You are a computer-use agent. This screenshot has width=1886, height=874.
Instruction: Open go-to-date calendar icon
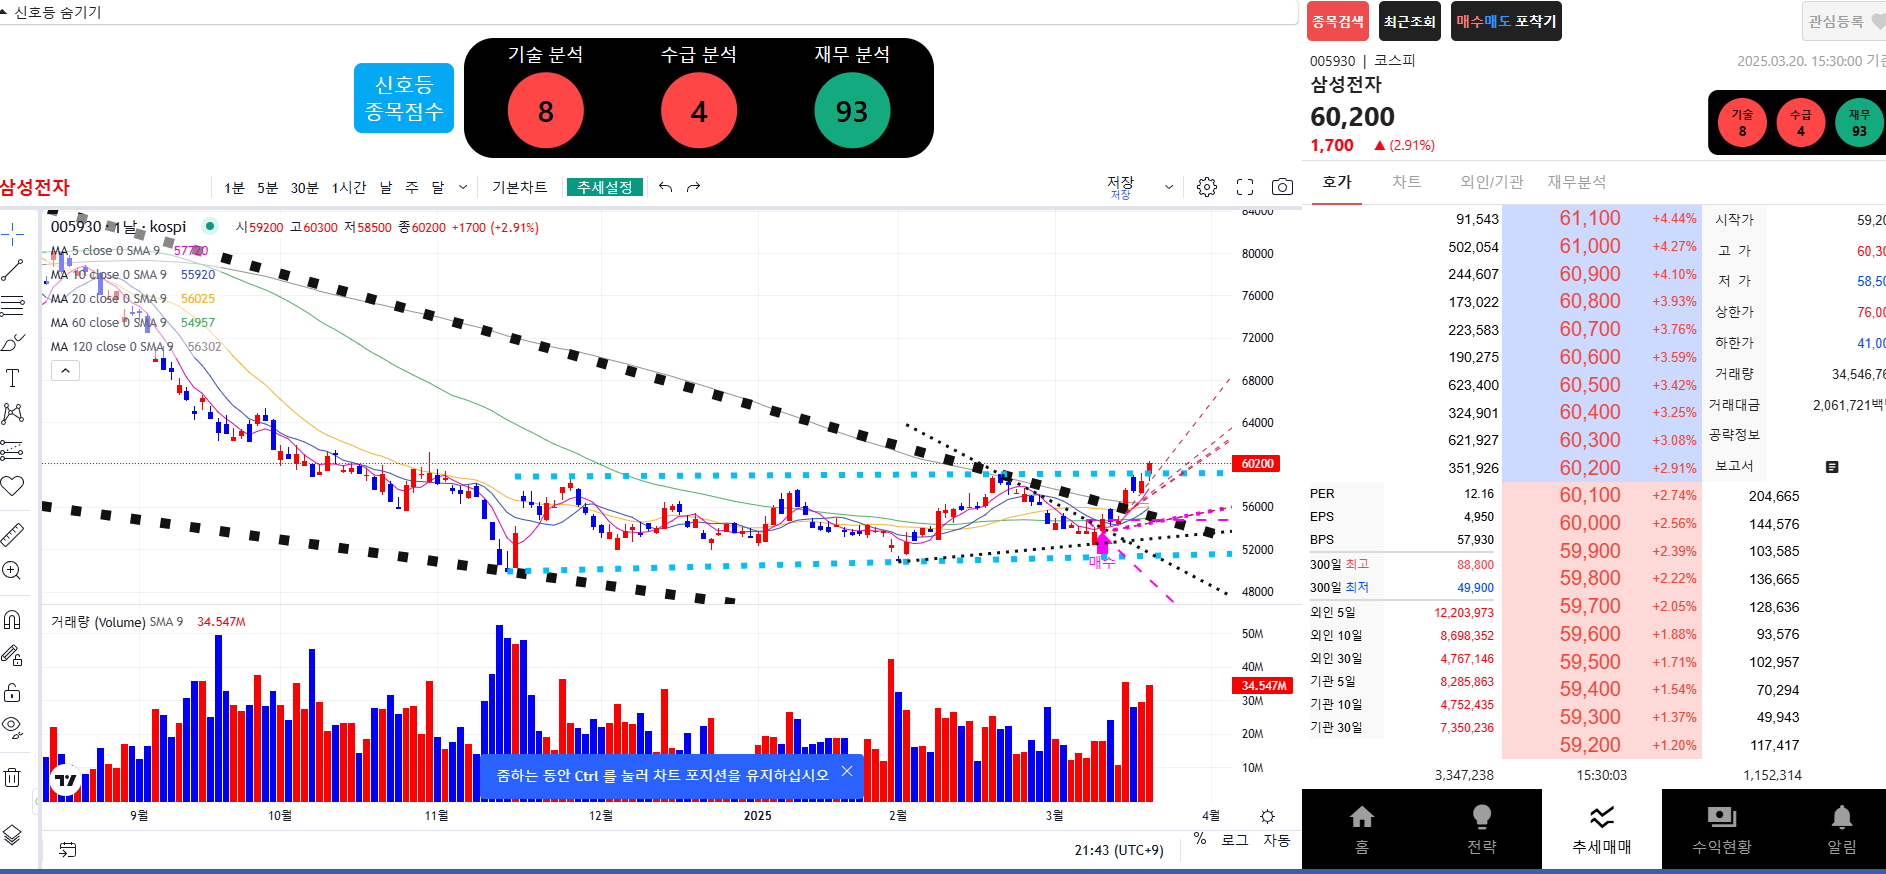[67, 850]
